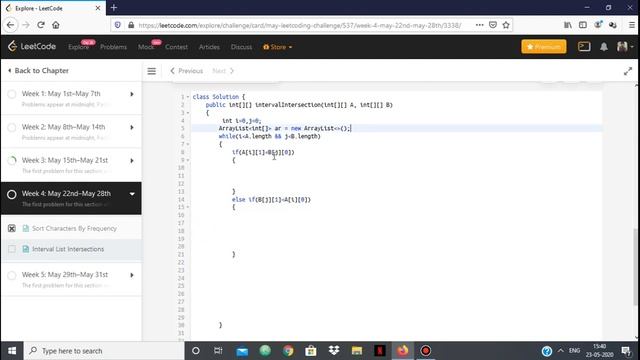Open the browser home page icon
This screenshot has height=360, width=640.
(56, 25)
